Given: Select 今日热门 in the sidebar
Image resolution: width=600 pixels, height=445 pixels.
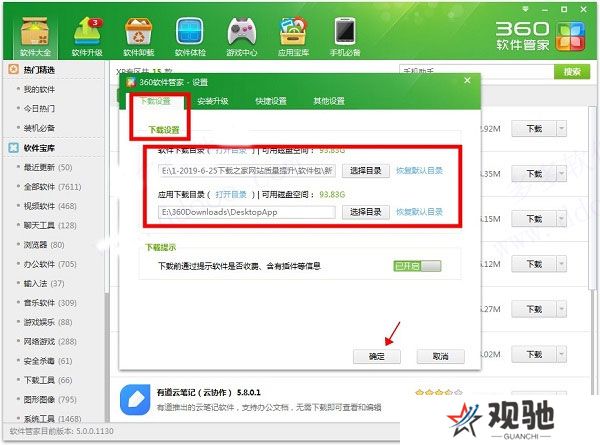Looking at the screenshot, I should [39, 109].
